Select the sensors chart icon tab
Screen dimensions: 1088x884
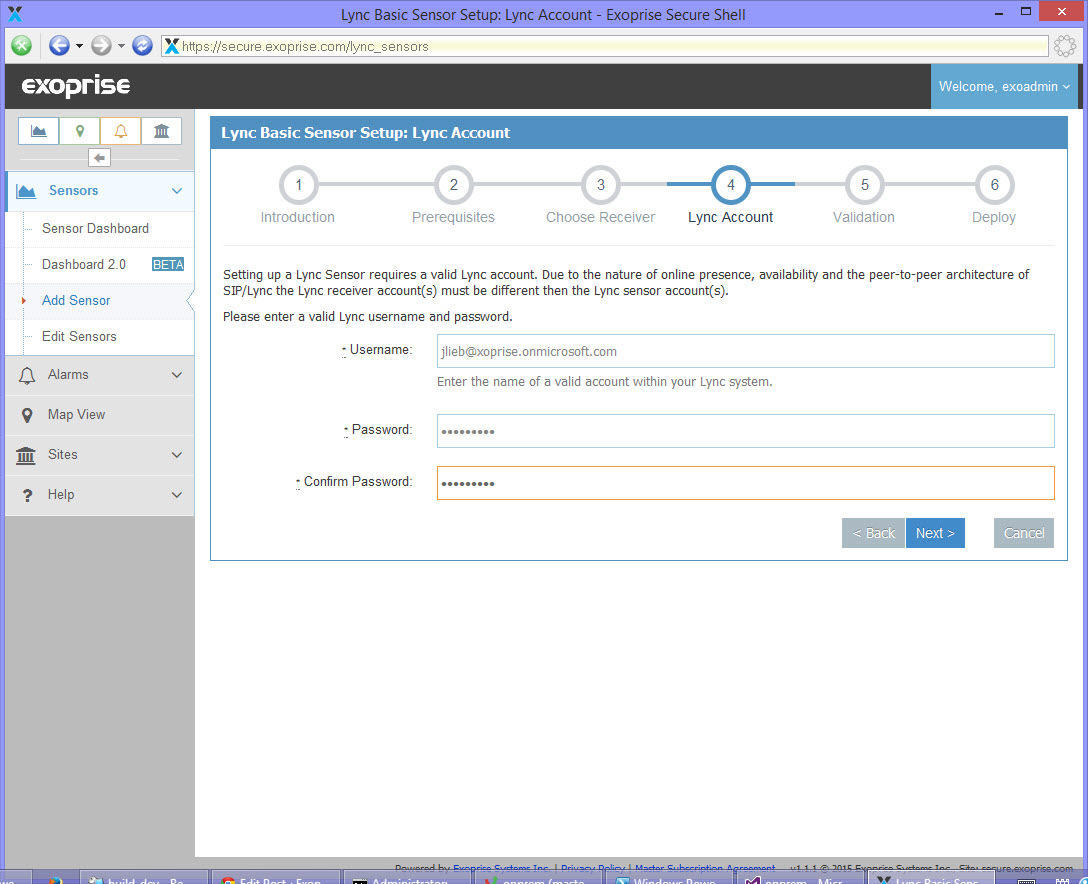39,131
